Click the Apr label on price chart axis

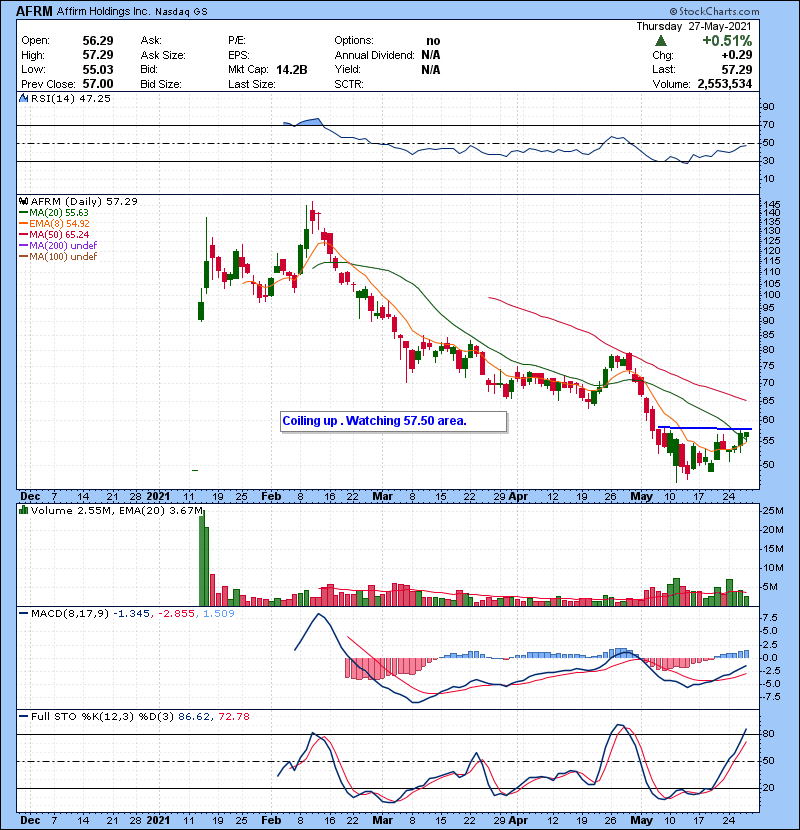[518, 497]
